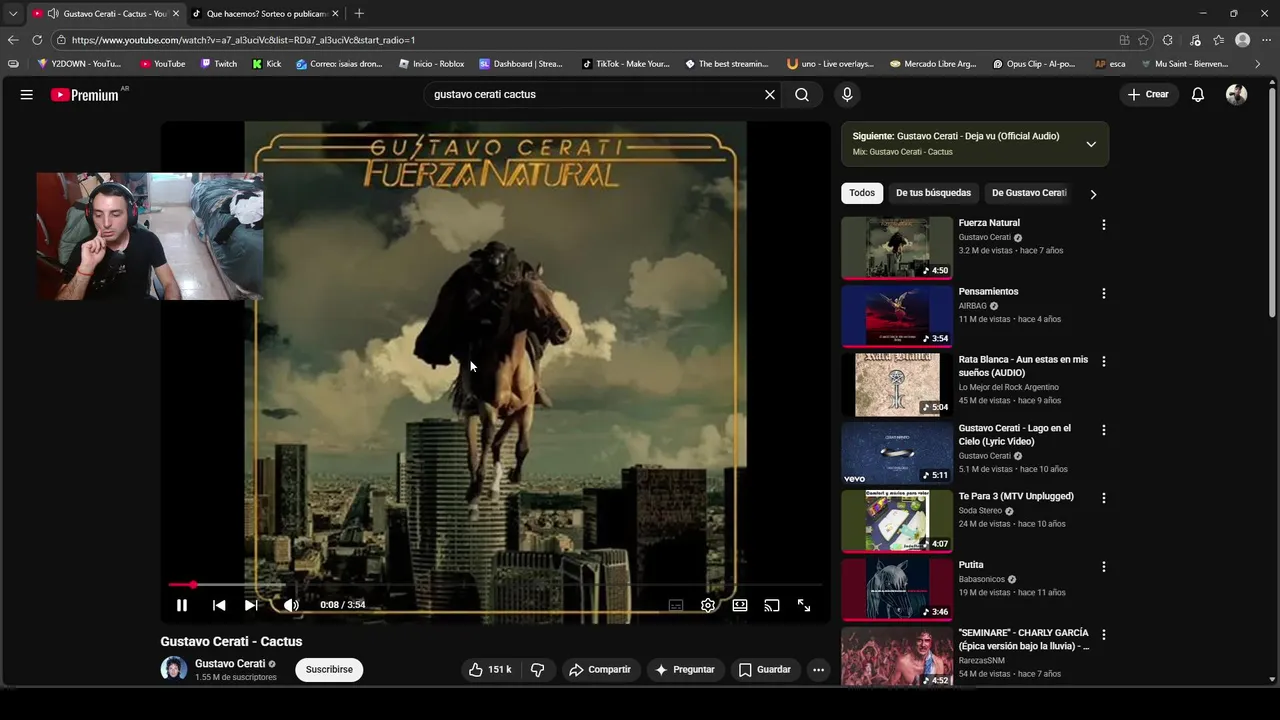Open Twitch bookmark
The image size is (1280, 720).
219,64
